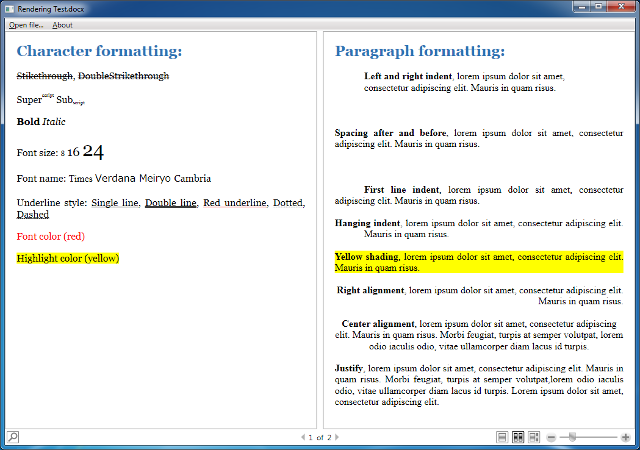
Task: Open the search magnifier icon in status bar
Action: (13, 437)
